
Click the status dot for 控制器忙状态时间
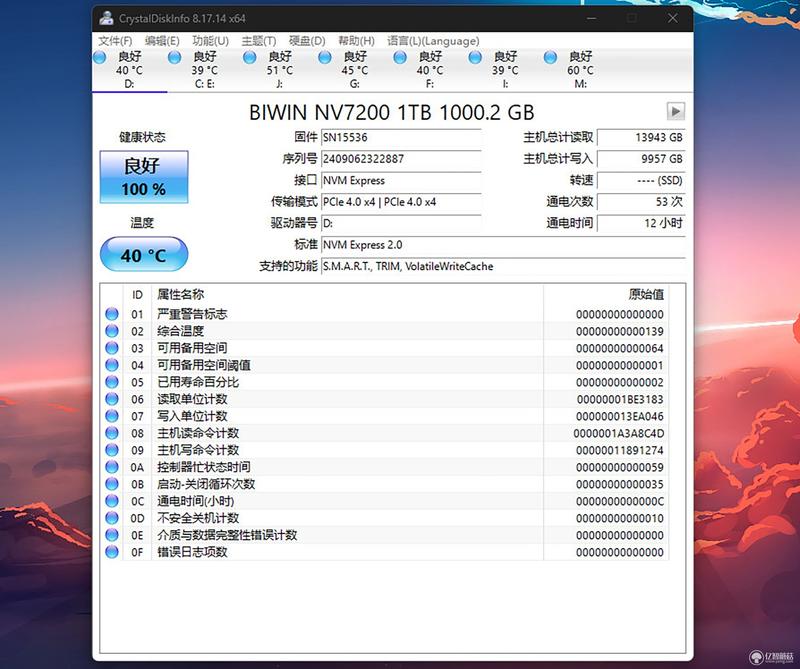click(x=112, y=467)
